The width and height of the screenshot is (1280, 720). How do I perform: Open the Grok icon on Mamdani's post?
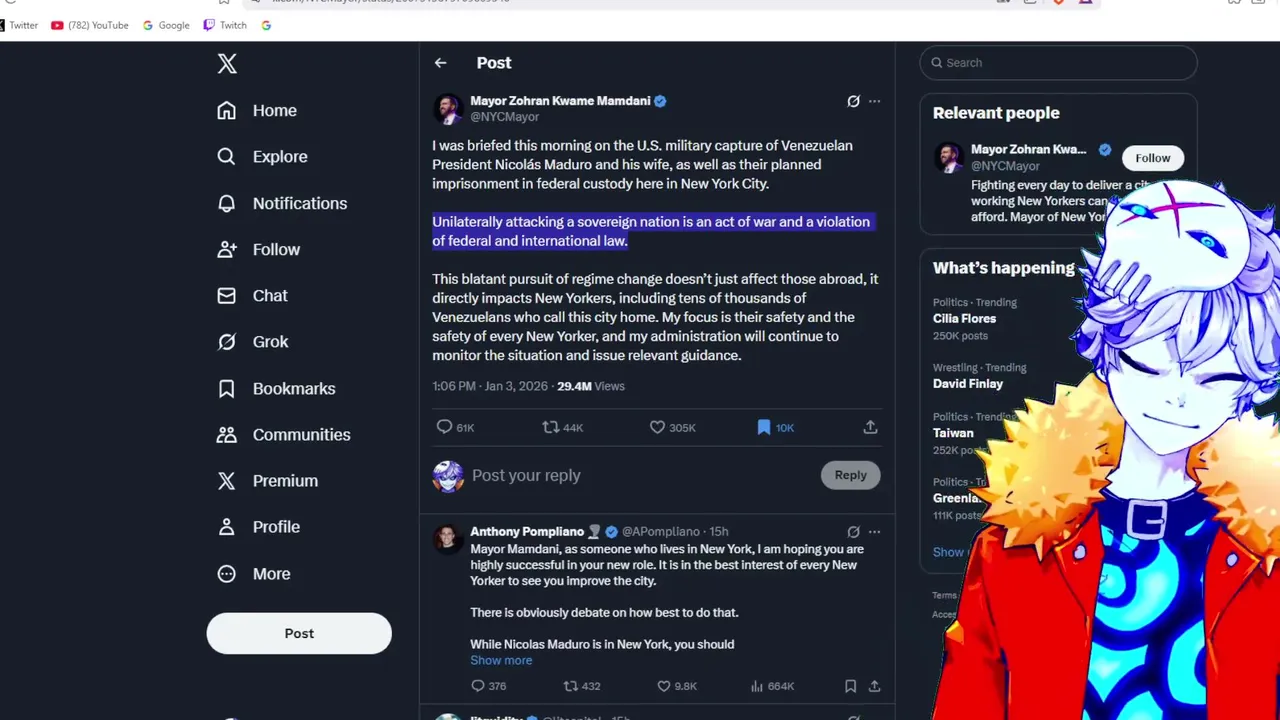click(x=853, y=101)
